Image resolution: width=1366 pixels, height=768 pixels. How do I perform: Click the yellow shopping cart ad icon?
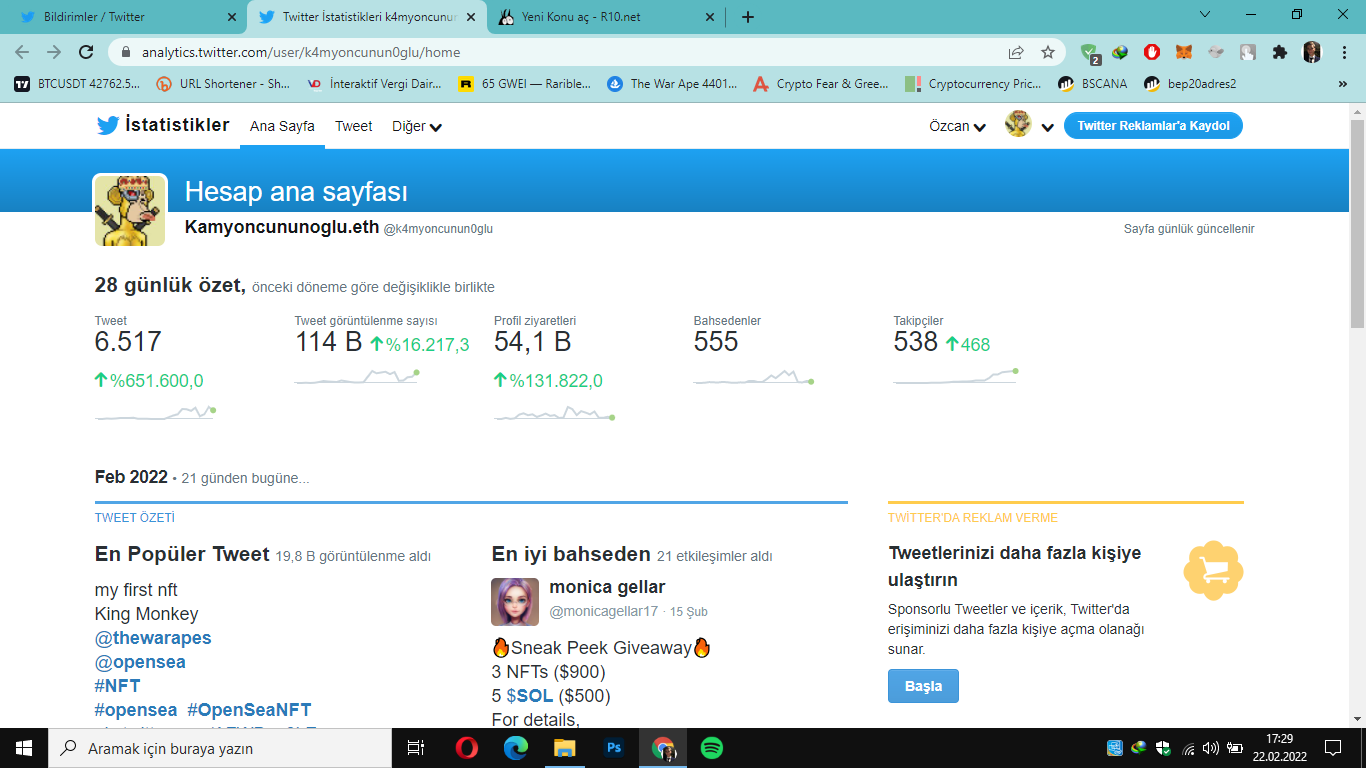[1213, 570]
